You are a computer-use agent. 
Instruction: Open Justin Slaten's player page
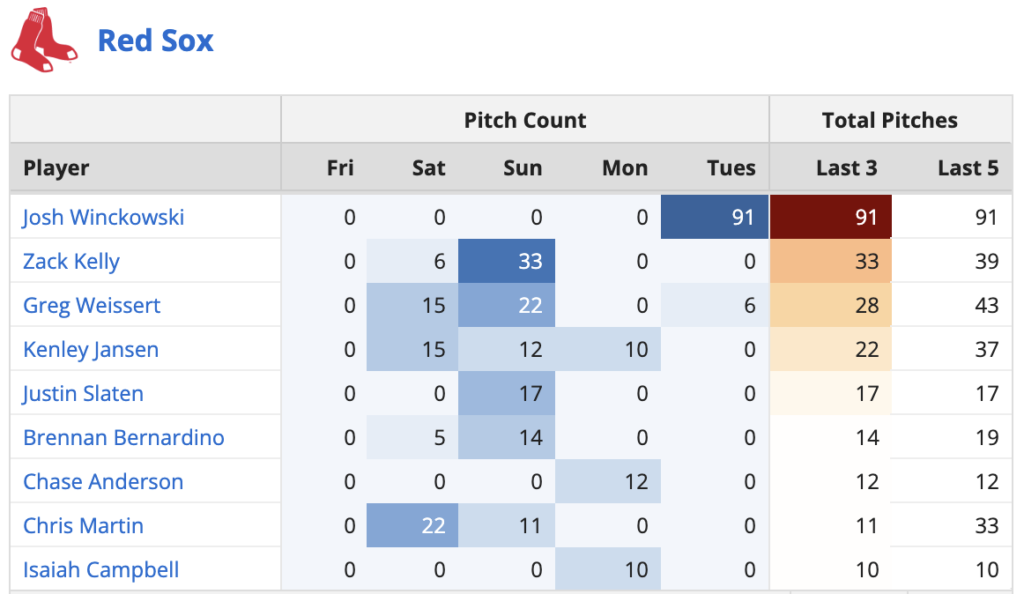(x=82, y=393)
